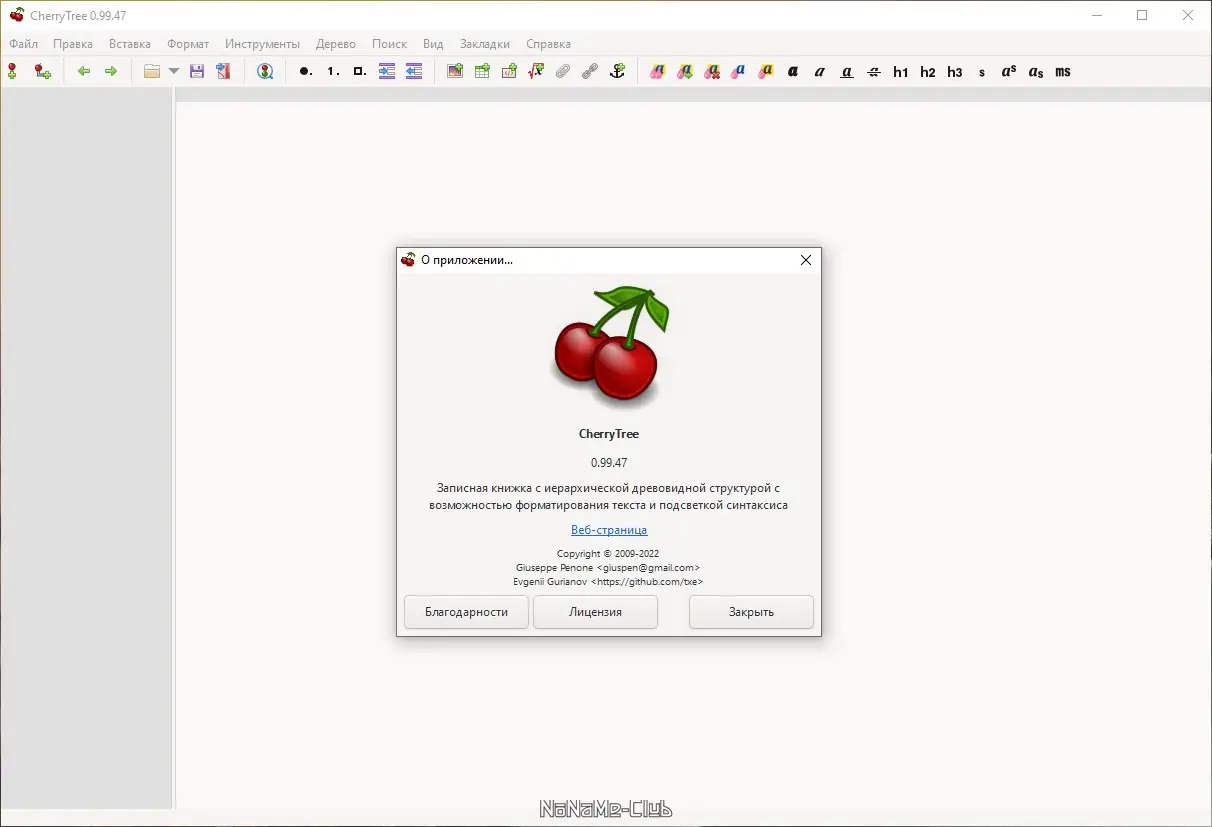Screen dimensions: 1212x827
Task: Click the Copyright © 2009-2022 text
Action: click(x=608, y=553)
